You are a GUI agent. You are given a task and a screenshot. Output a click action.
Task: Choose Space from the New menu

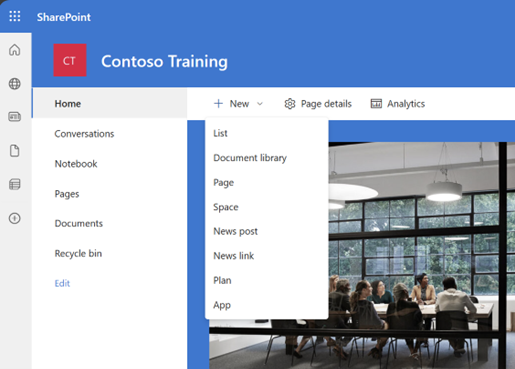click(267, 207)
